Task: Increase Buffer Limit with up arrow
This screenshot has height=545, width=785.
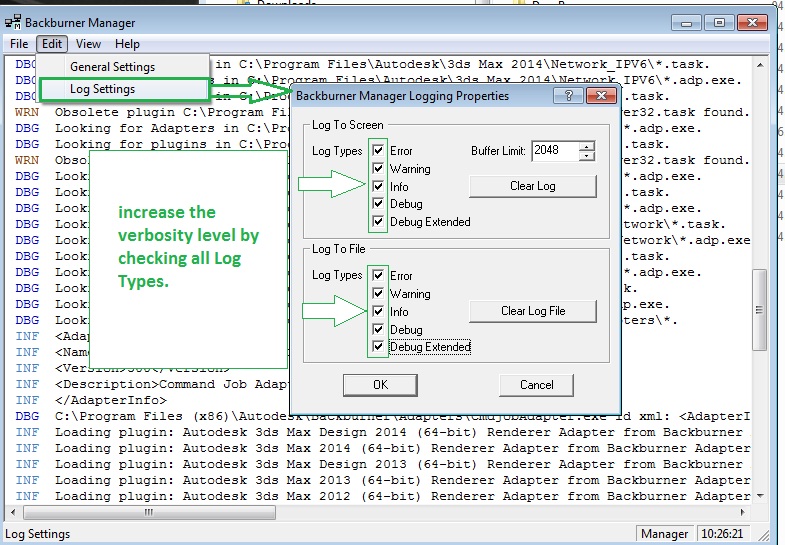Action: tap(587, 146)
